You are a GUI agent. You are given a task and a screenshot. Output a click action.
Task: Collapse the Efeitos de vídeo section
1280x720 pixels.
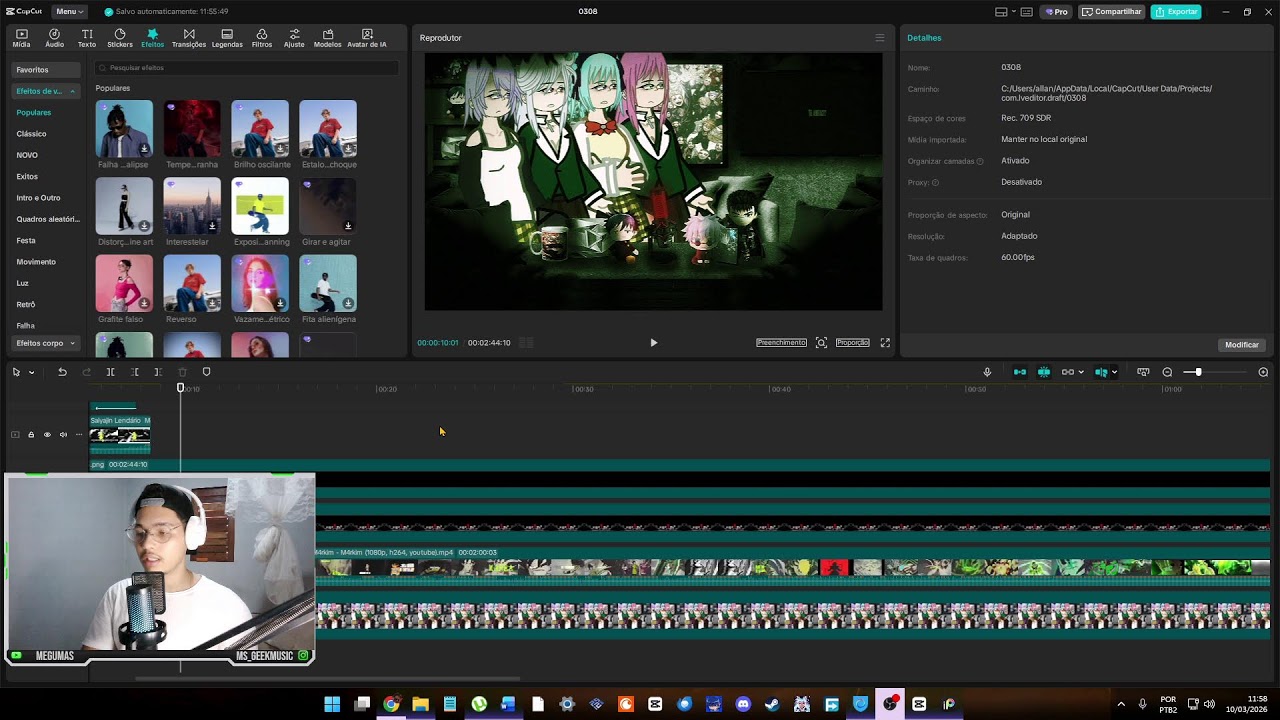45,91
